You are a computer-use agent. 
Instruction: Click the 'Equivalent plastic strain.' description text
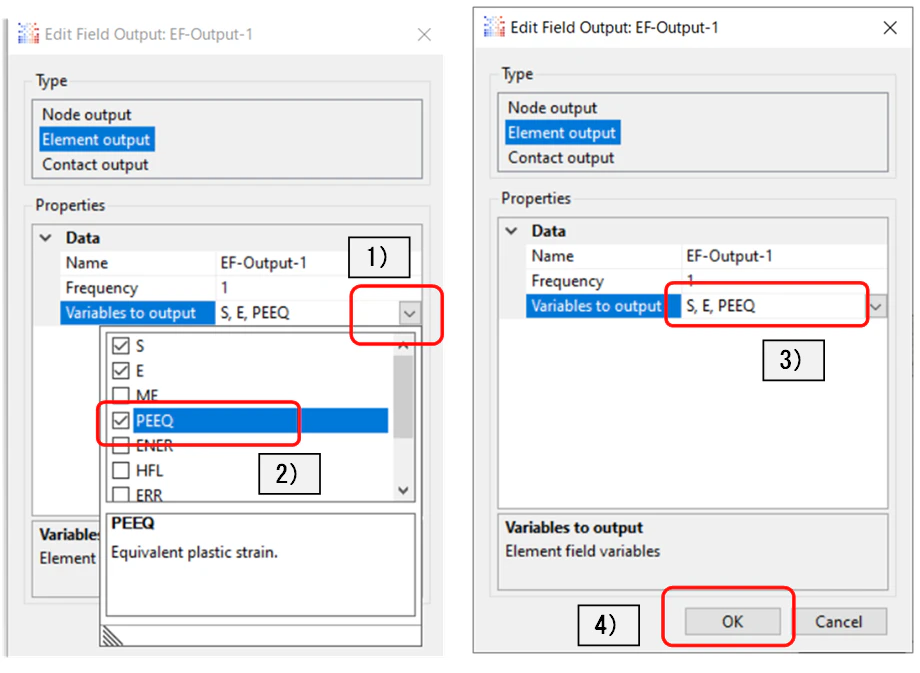[x=194, y=552]
